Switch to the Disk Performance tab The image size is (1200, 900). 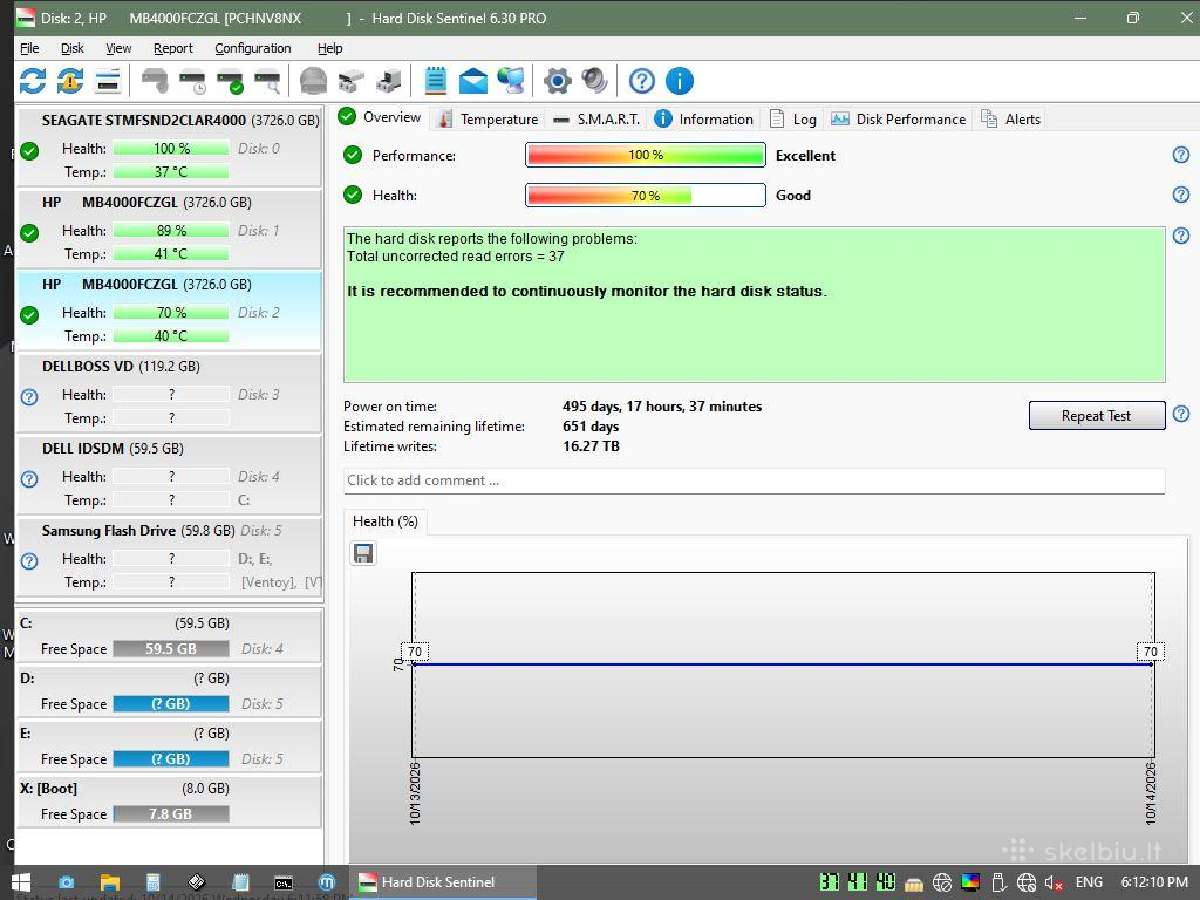[899, 119]
